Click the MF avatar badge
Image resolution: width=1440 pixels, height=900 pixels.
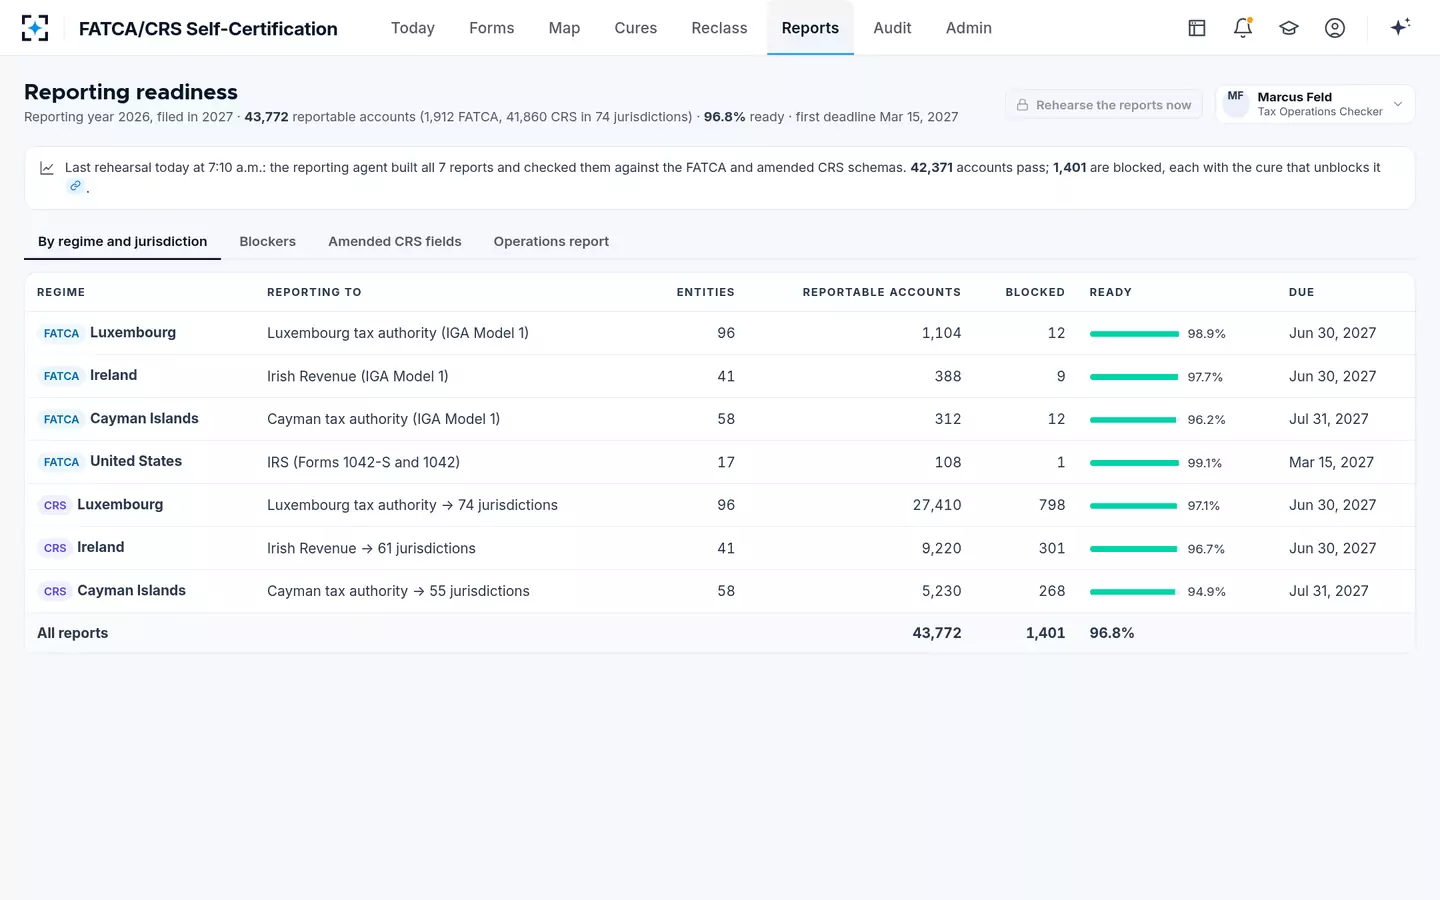click(x=1236, y=102)
